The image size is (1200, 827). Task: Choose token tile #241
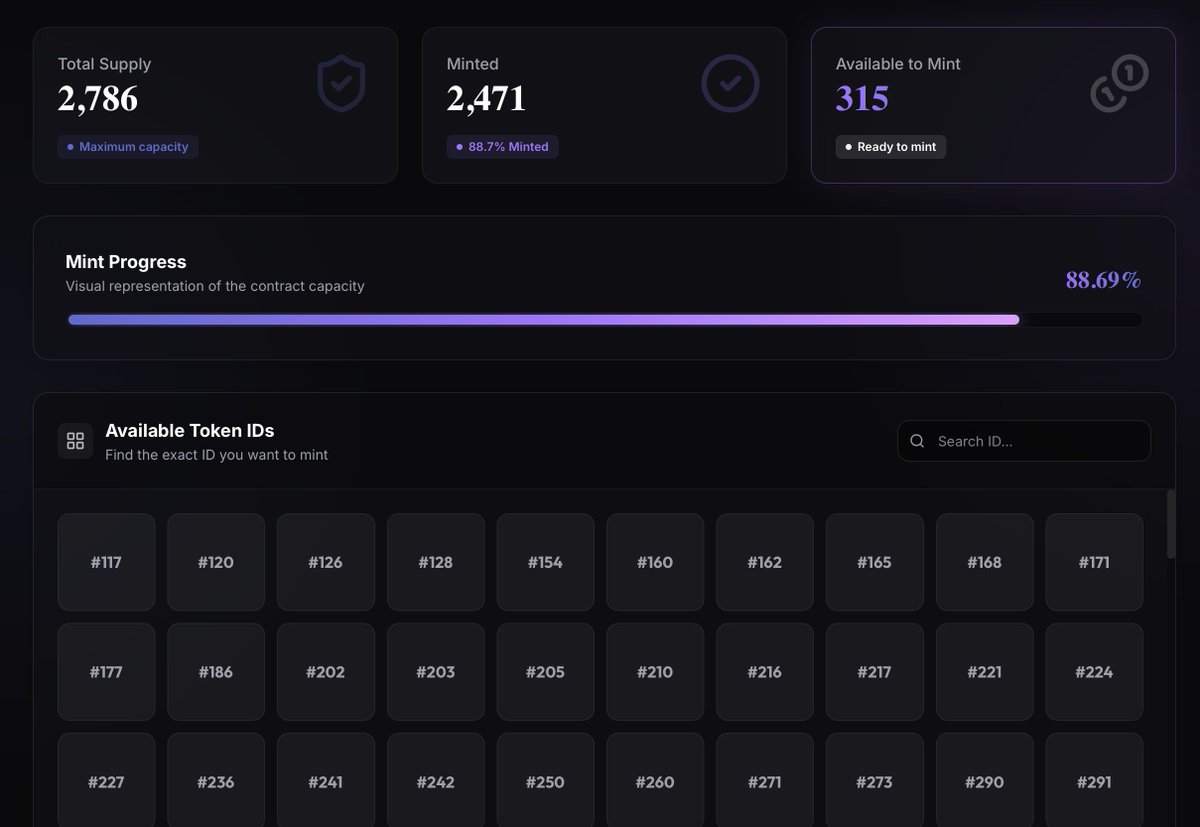[x=326, y=780]
